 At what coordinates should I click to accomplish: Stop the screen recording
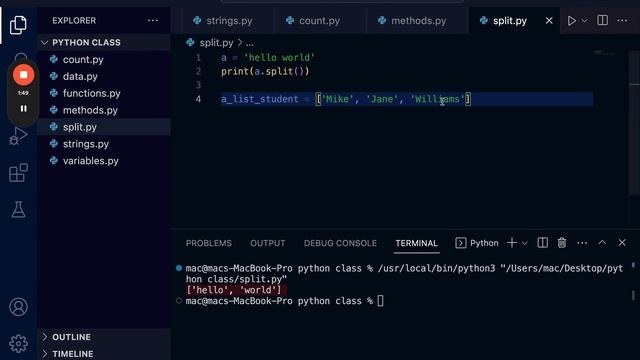24,75
